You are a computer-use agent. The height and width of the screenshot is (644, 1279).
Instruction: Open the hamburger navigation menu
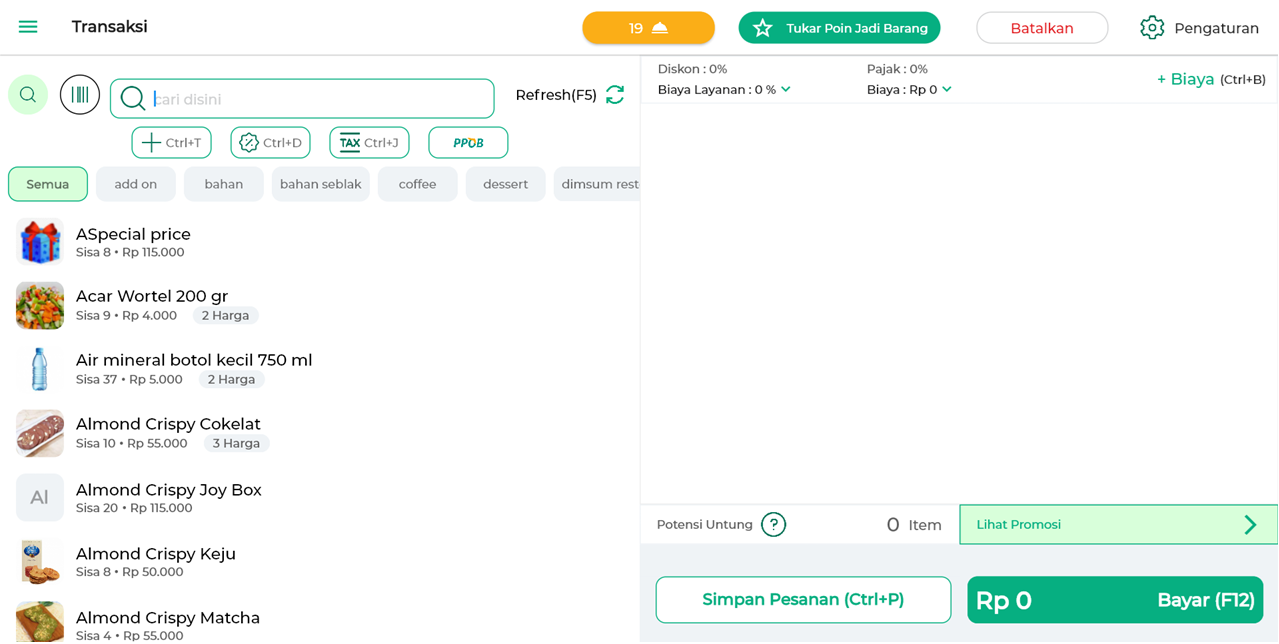pos(28,27)
